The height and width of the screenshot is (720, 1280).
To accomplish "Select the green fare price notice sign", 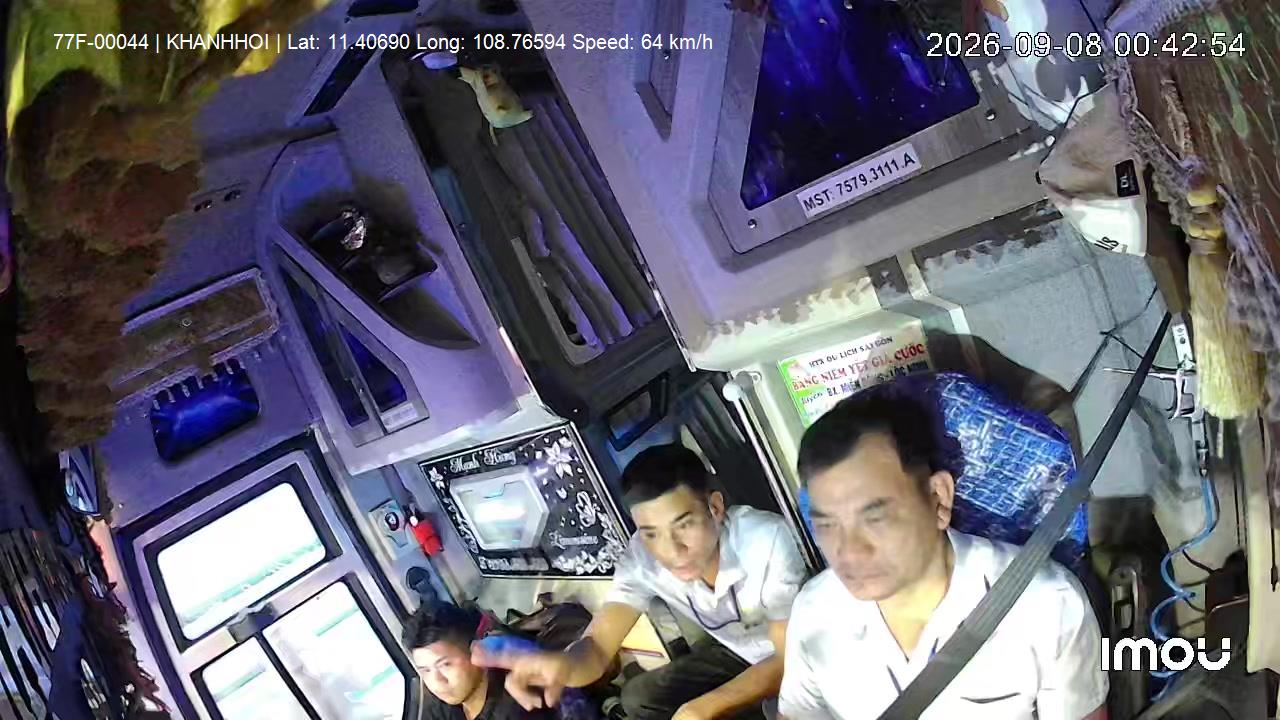I will click(x=853, y=372).
